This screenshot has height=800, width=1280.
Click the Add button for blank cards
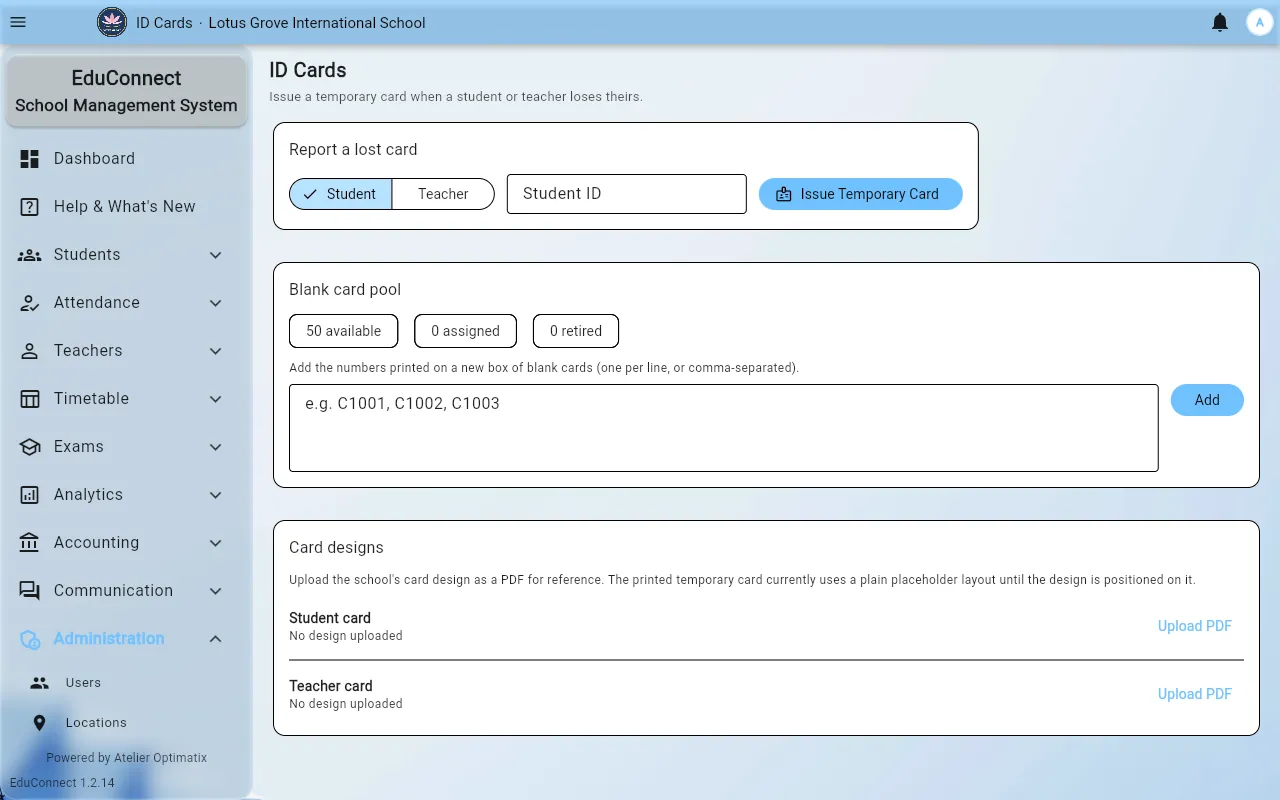[x=1207, y=400]
